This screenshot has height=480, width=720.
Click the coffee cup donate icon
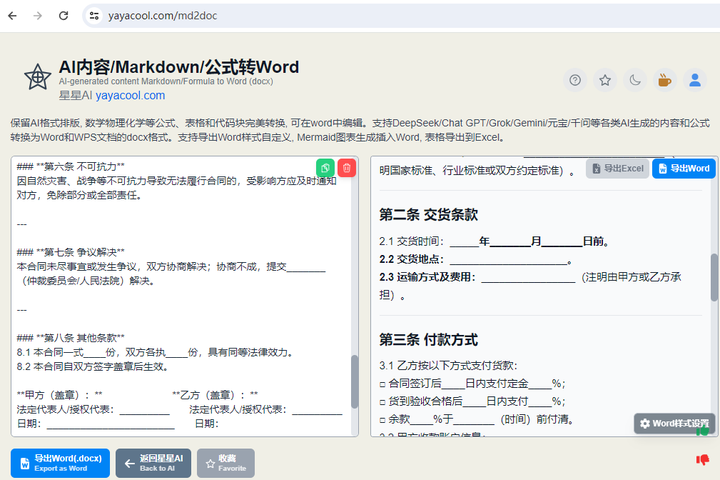tap(665, 80)
